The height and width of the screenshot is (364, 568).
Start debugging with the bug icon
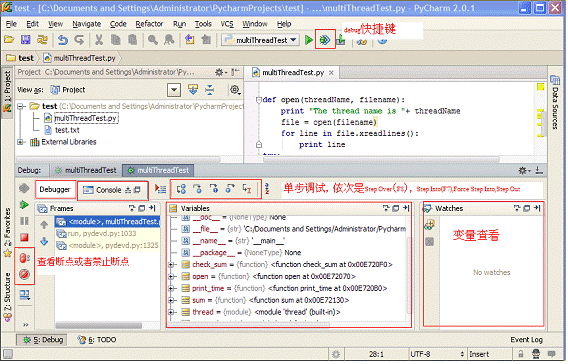[325, 40]
